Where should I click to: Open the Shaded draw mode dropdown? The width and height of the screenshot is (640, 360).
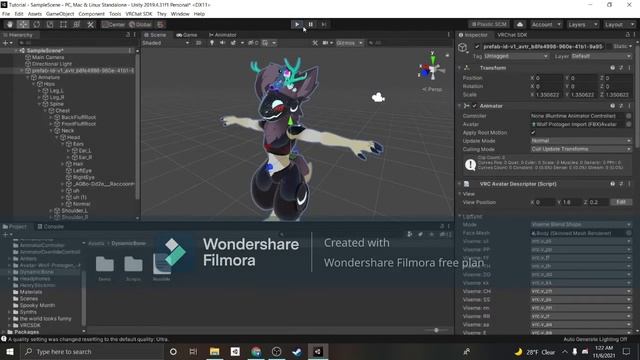166,42
